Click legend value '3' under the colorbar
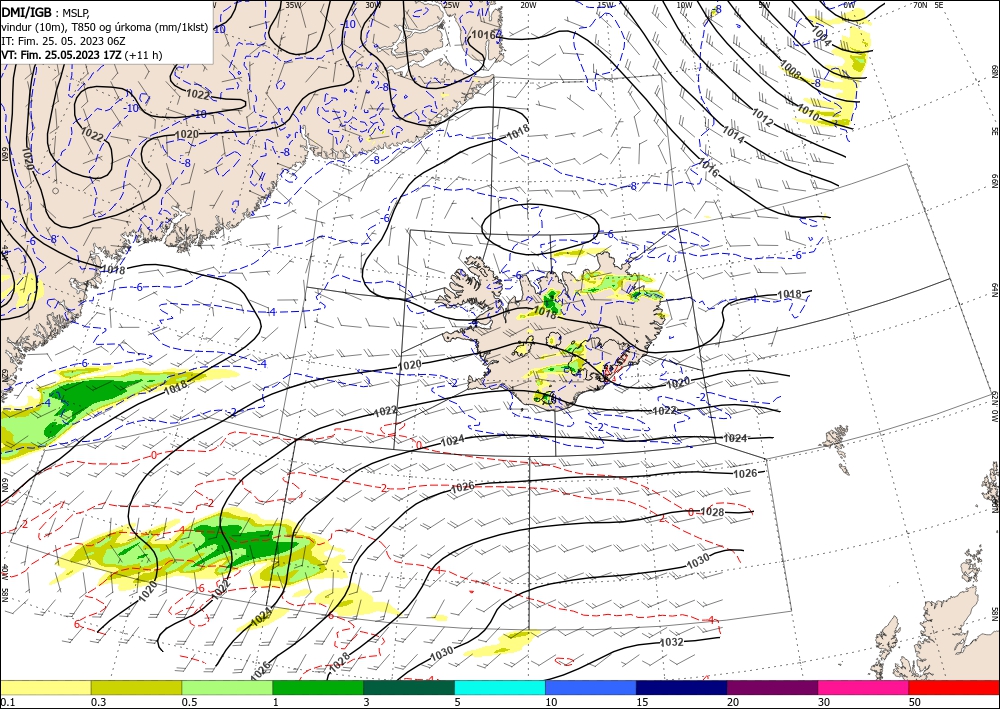This screenshot has width=1000, height=709. [366, 702]
